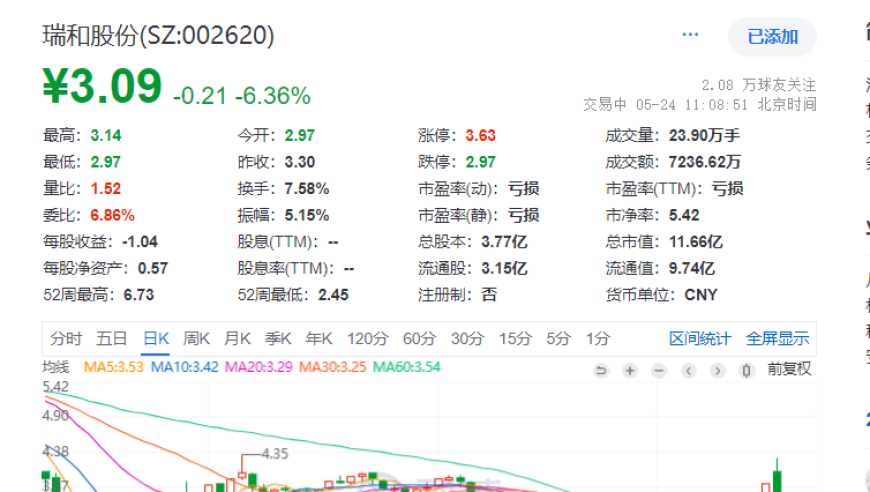The height and width of the screenshot is (492, 870).
Task: Click the 换手 value 7.58%
Action: 307,189
